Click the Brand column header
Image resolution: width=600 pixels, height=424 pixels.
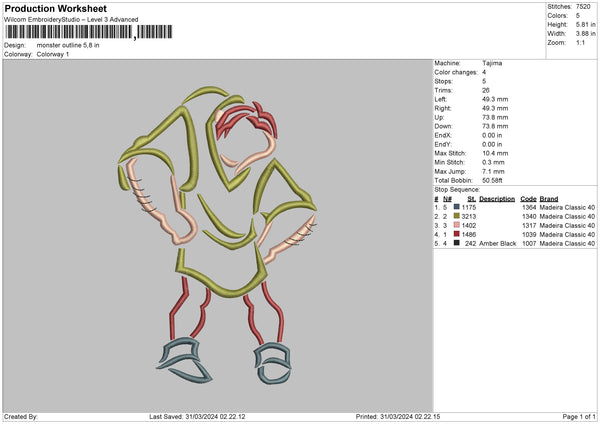click(x=551, y=198)
